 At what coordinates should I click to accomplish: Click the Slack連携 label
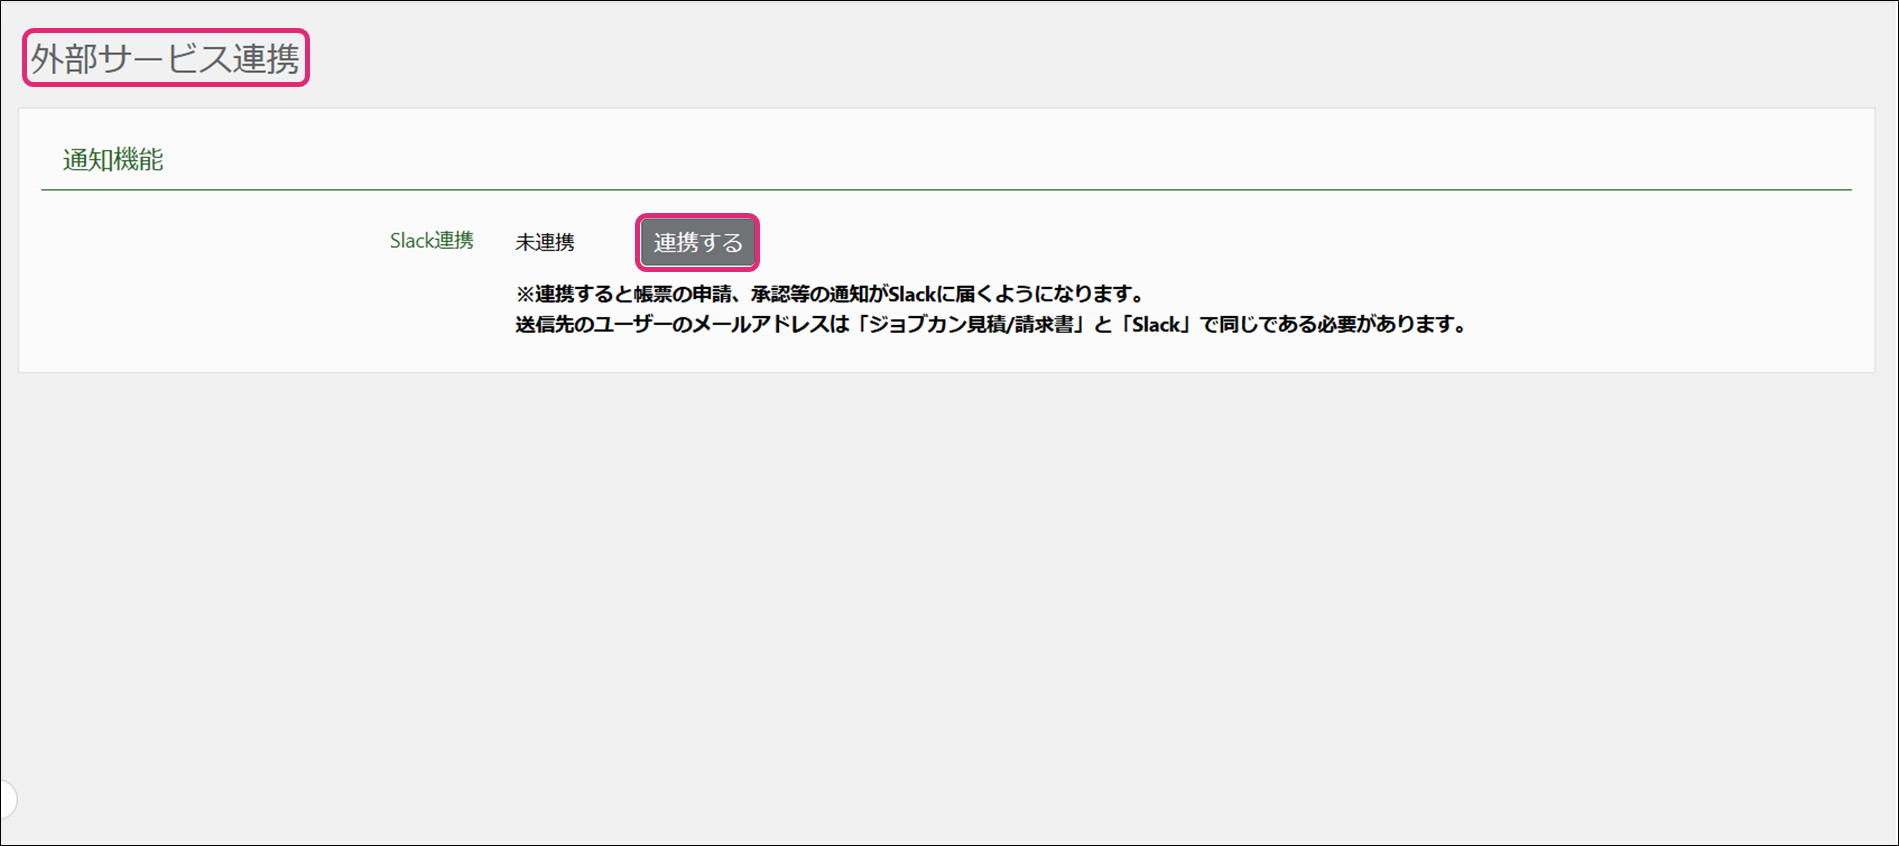(x=431, y=241)
